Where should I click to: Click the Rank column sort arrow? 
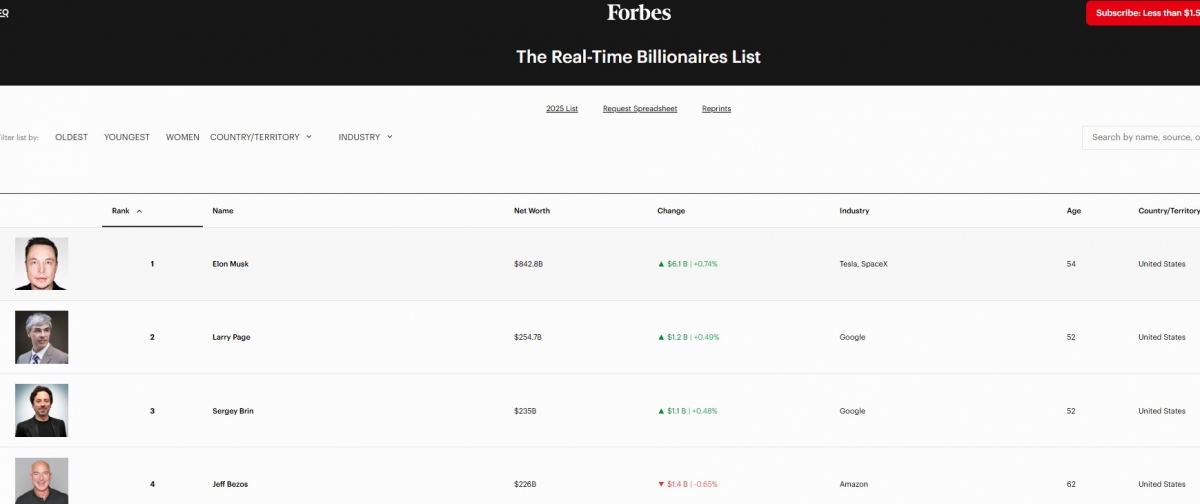click(x=139, y=211)
